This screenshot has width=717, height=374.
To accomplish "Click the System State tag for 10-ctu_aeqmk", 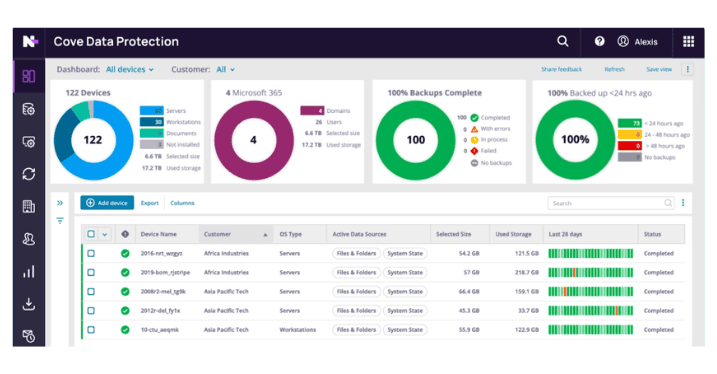I will [x=405, y=330].
